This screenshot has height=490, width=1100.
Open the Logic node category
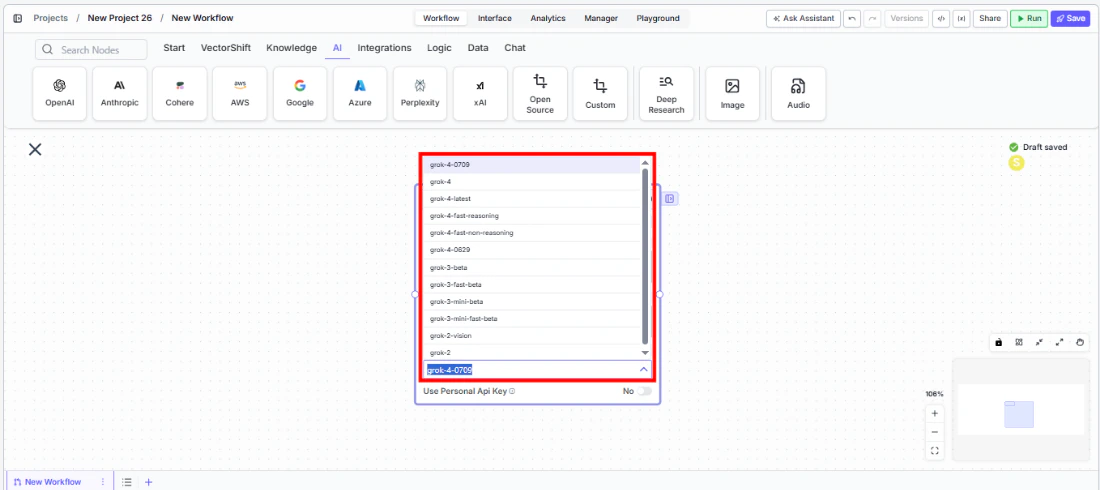(x=440, y=48)
